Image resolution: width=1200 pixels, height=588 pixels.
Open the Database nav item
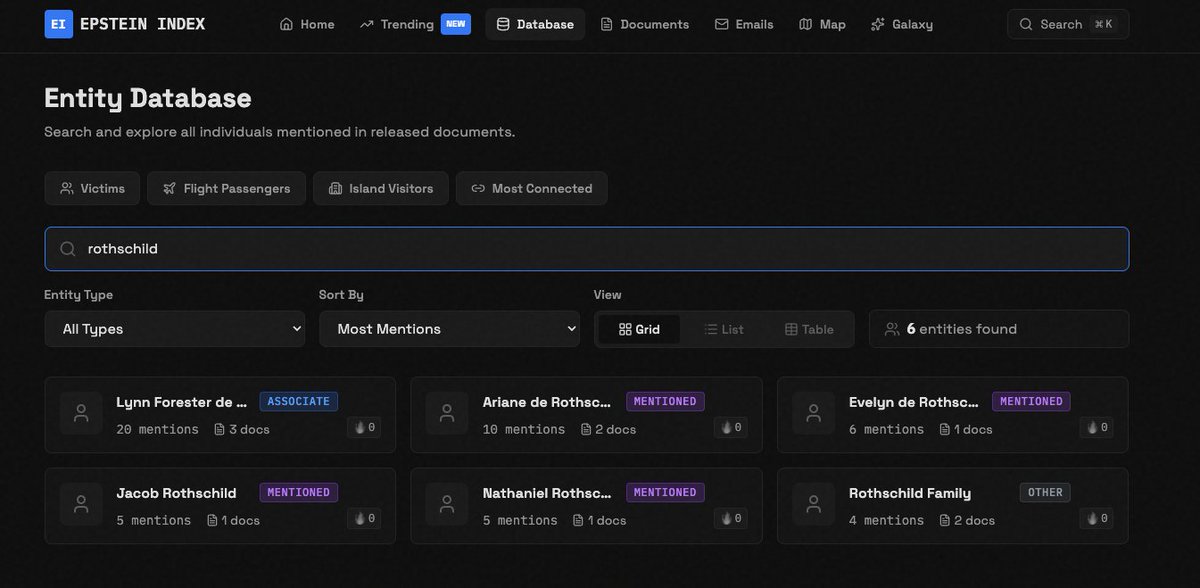(535, 24)
